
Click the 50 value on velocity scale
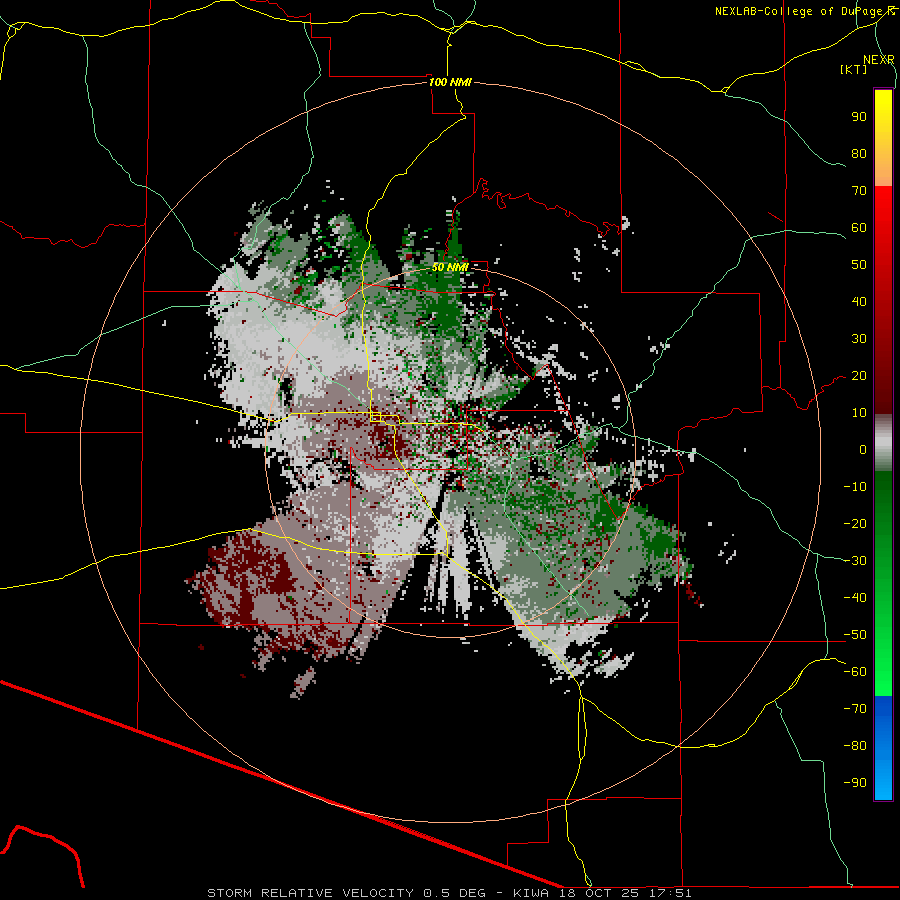click(859, 265)
